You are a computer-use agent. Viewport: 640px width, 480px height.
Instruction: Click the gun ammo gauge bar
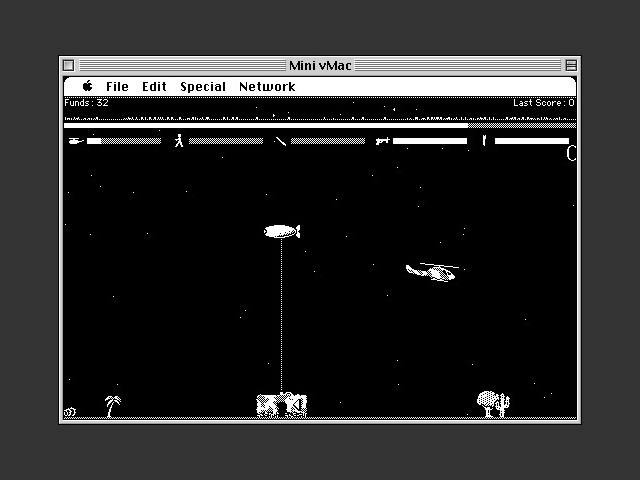430,141
